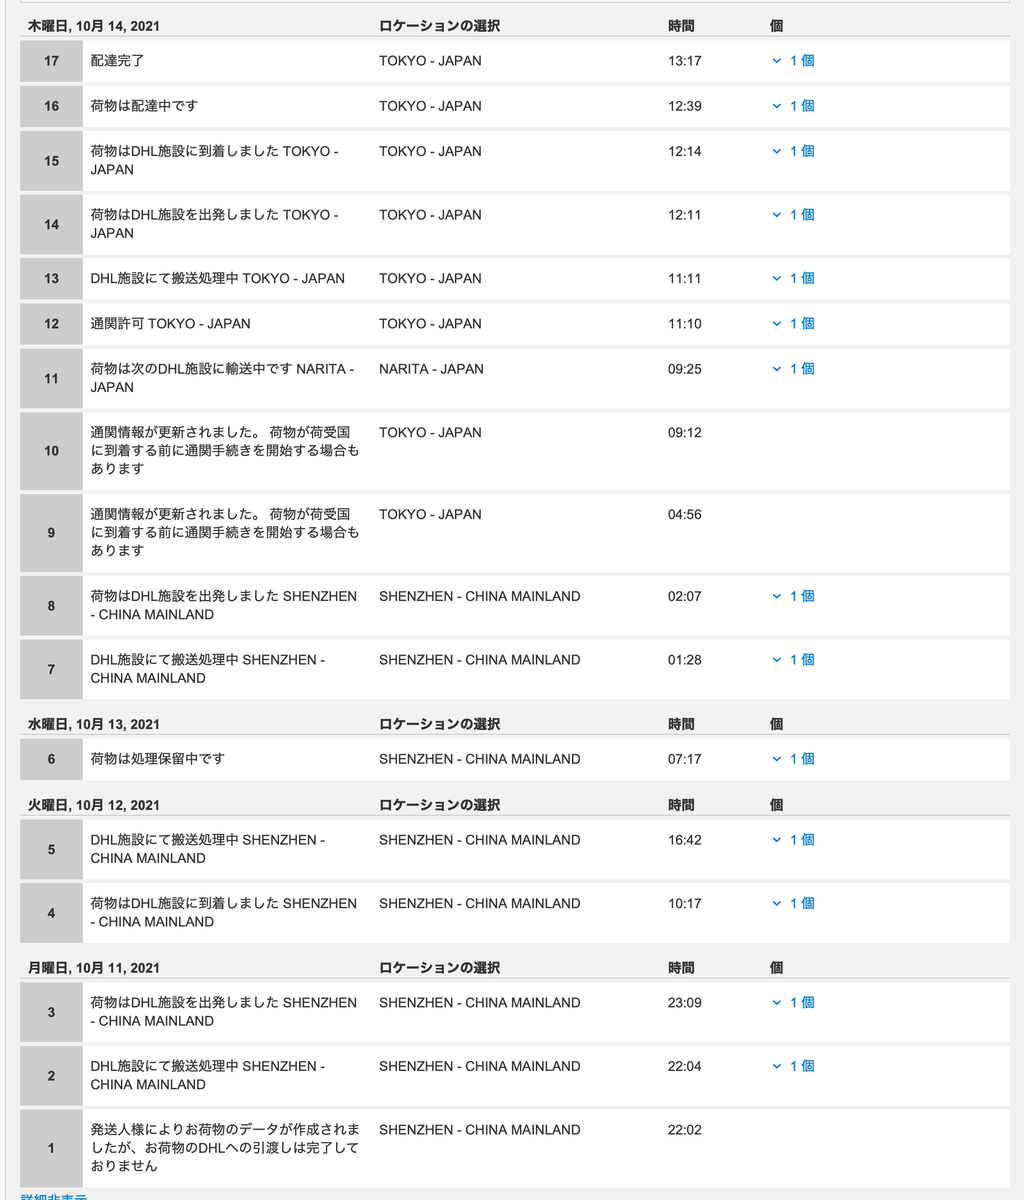The height and width of the screenshot is (1200, 1024).
Task: Click the step number 1 cell
Action: pyautogui.click(x=51, y=1148)
